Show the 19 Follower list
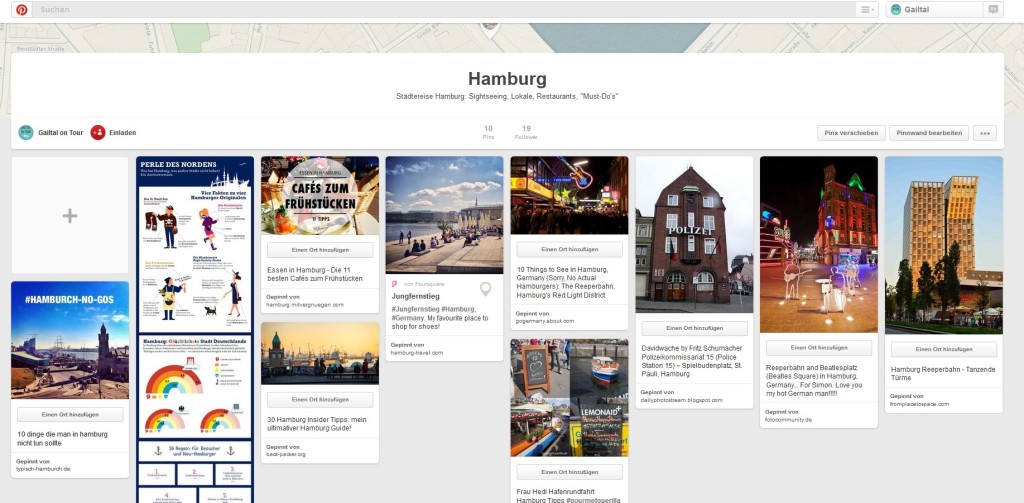The width and height of the screenshot is (1024, 503). pyautogui.click(x=526, y=132)
